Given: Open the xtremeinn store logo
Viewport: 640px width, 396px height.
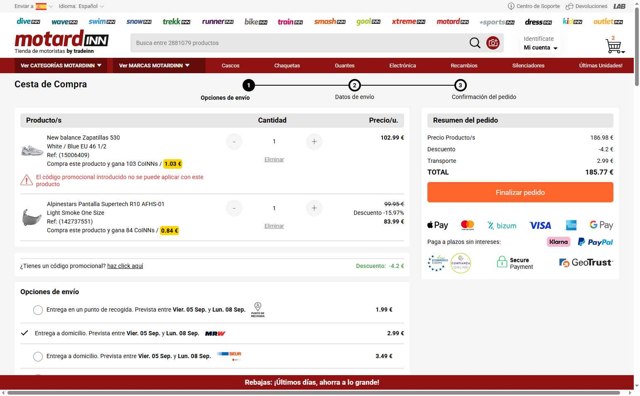Looking at the screenshot, I should [x=408, y=21].
